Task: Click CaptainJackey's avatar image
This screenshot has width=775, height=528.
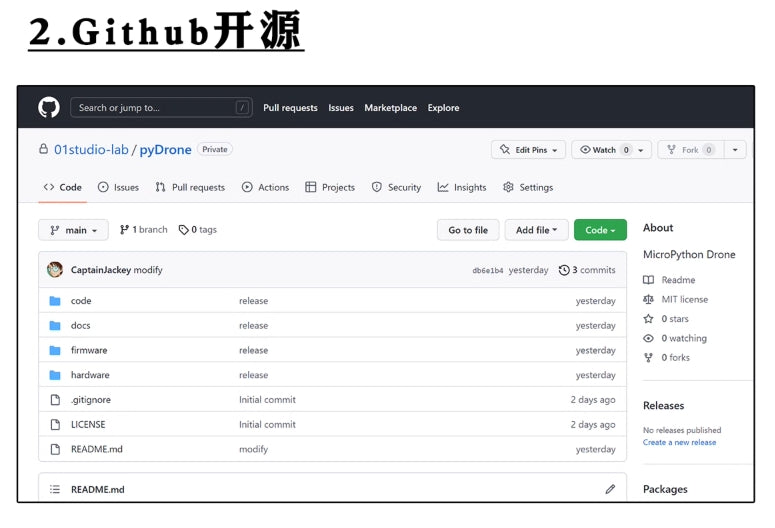Action: (55, 269)
